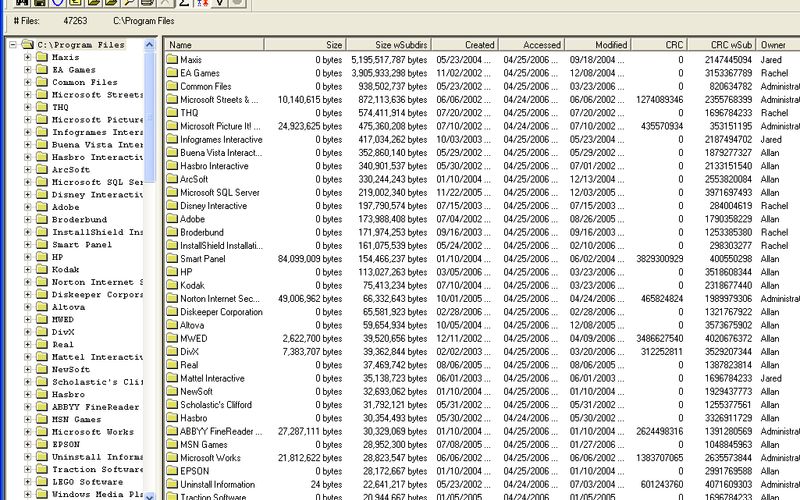Image resolution: width=800 pixels, height=500 pixels.
Task: Click the Maxis folder icon in file list
Action: pyautogui.click(x=172, y=60)
